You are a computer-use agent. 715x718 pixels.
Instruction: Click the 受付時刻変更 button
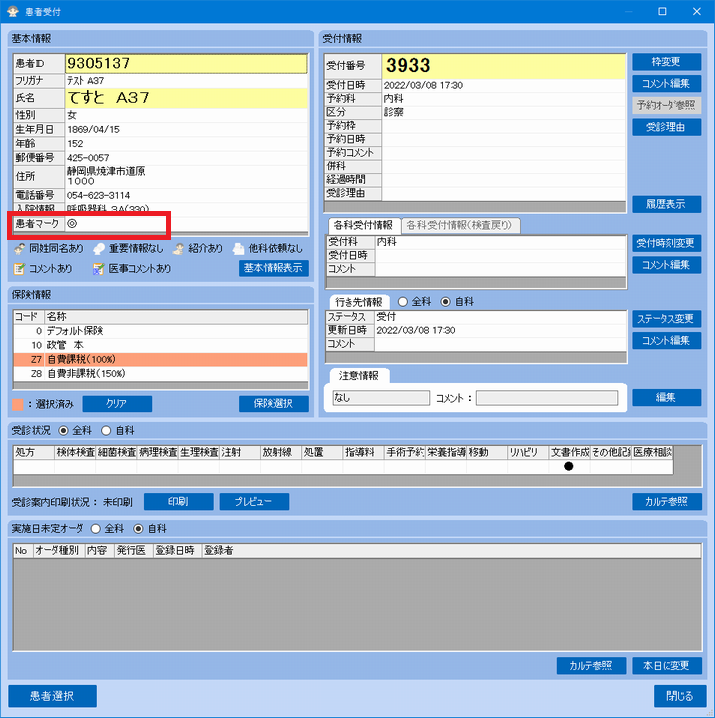[x=666, y=243]
